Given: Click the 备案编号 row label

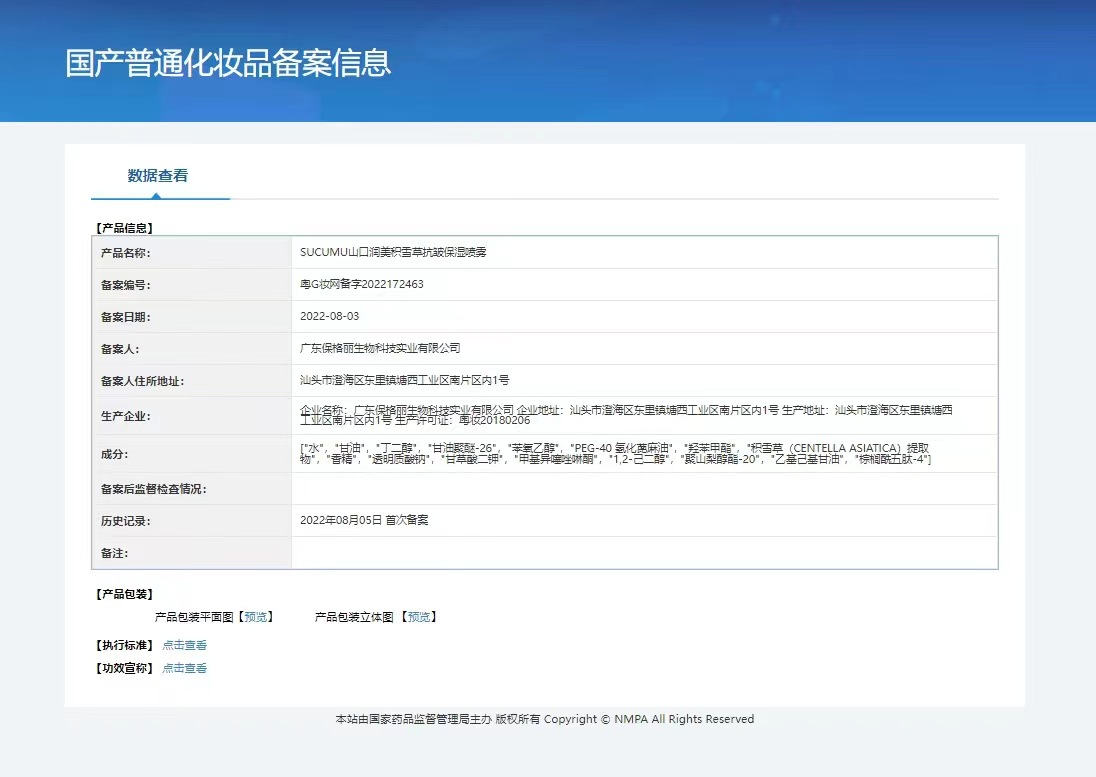Looking at the screenshot, I should (x=125, y=285).
